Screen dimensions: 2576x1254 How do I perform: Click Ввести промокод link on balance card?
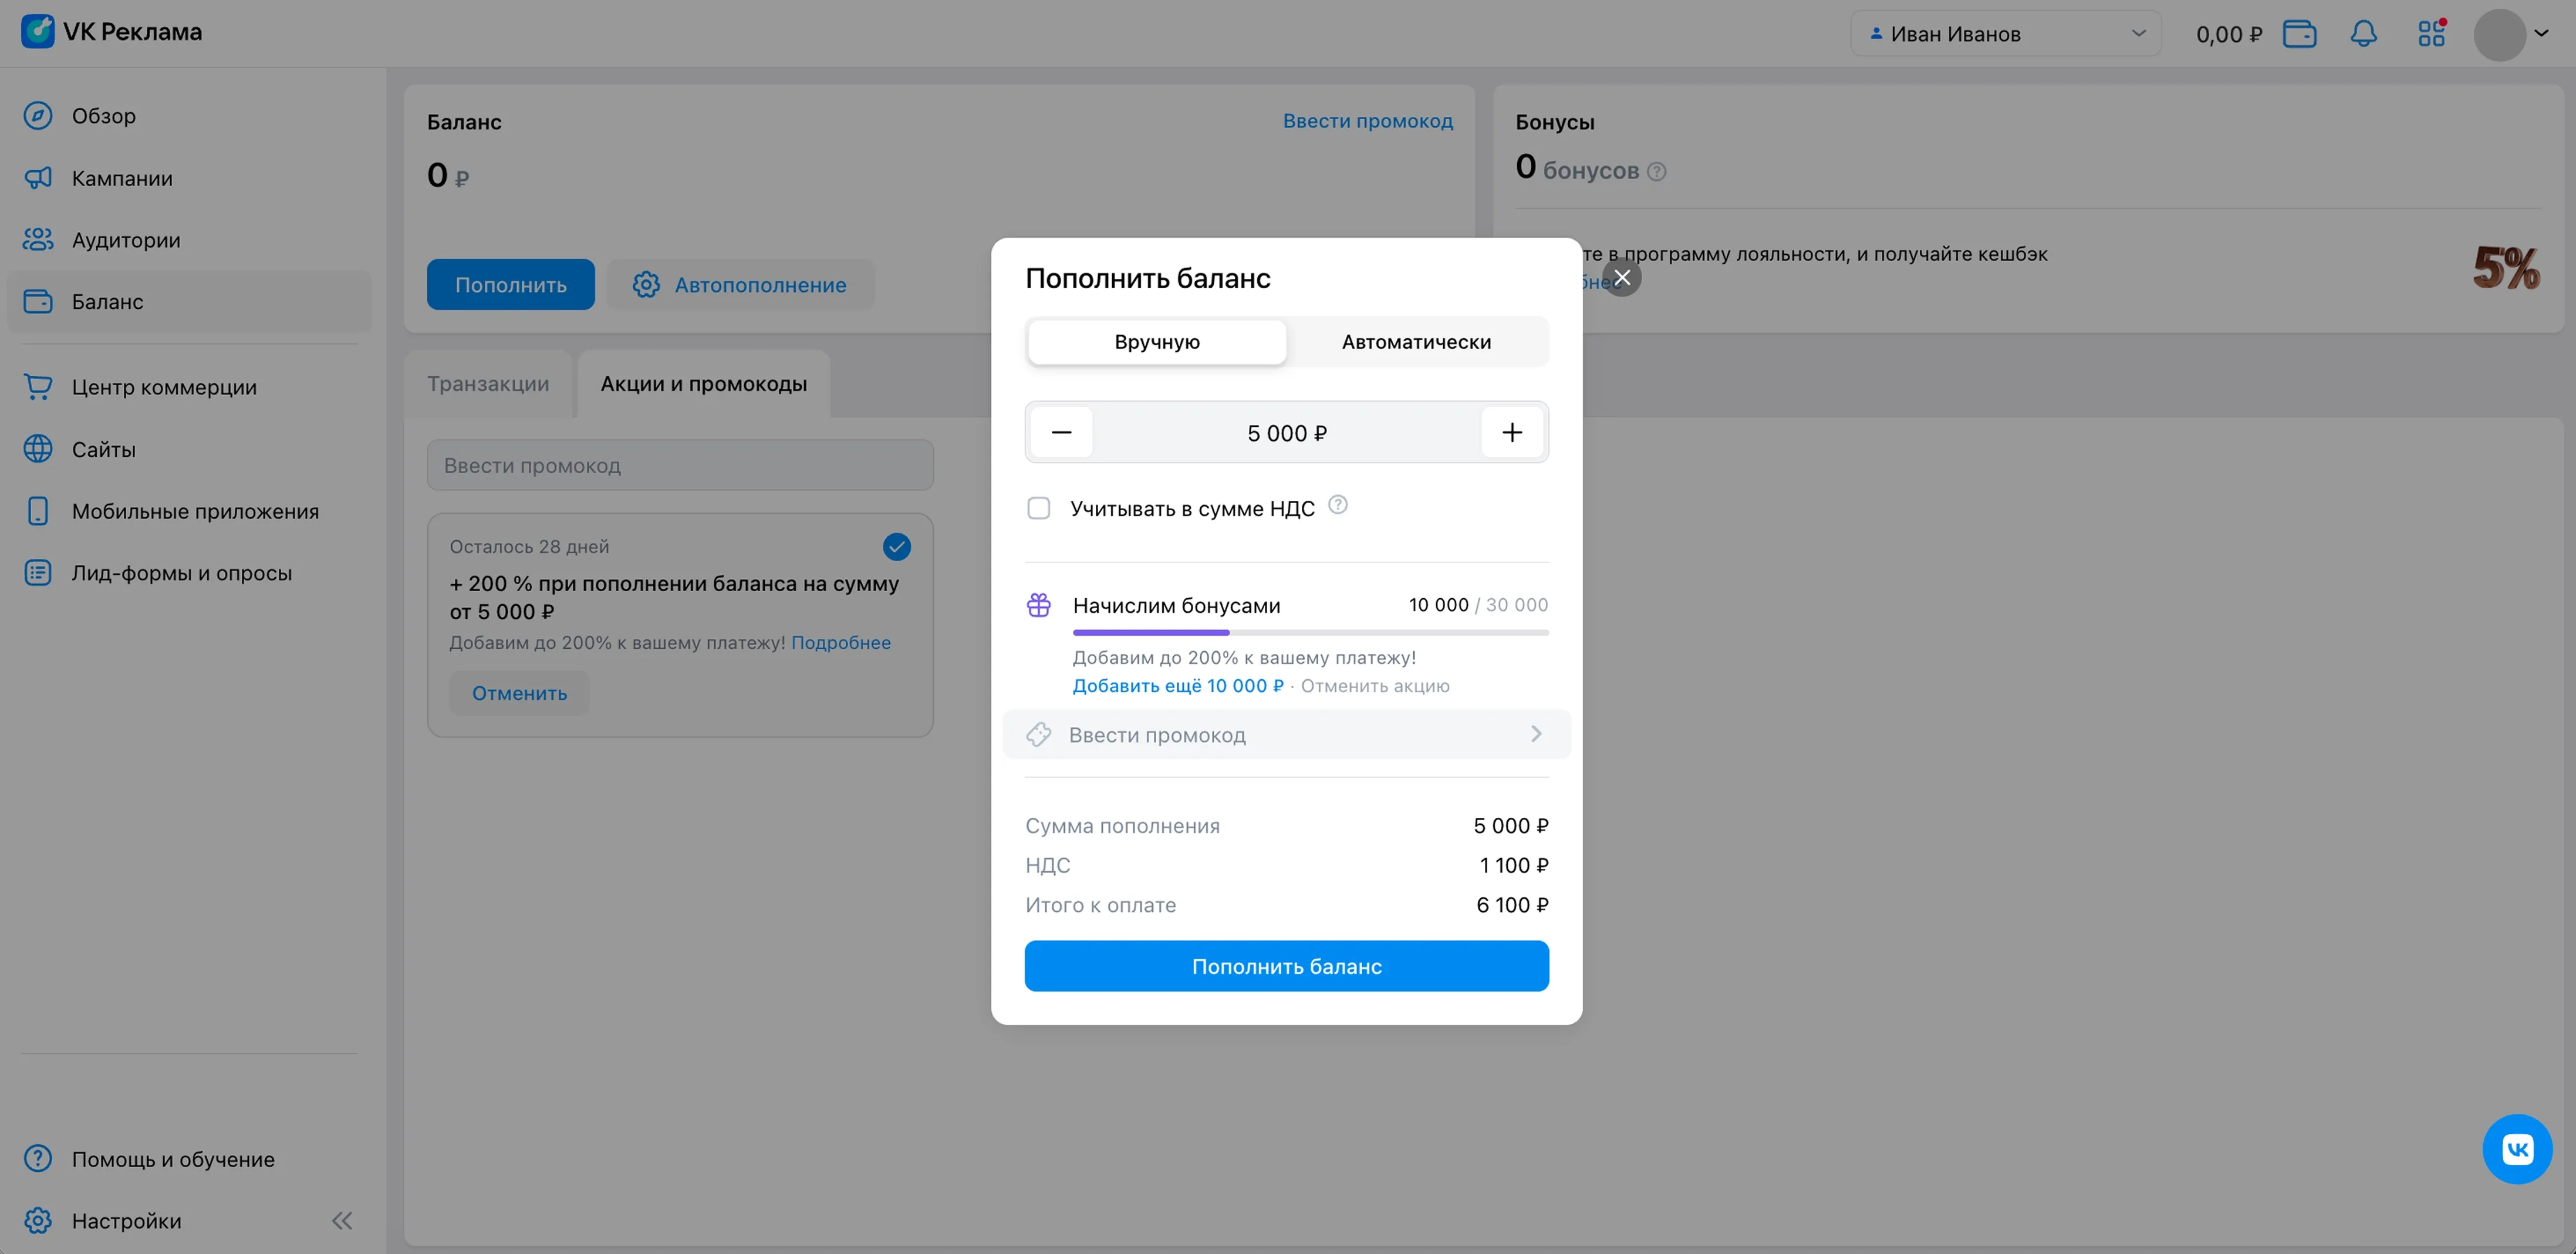1368,121
